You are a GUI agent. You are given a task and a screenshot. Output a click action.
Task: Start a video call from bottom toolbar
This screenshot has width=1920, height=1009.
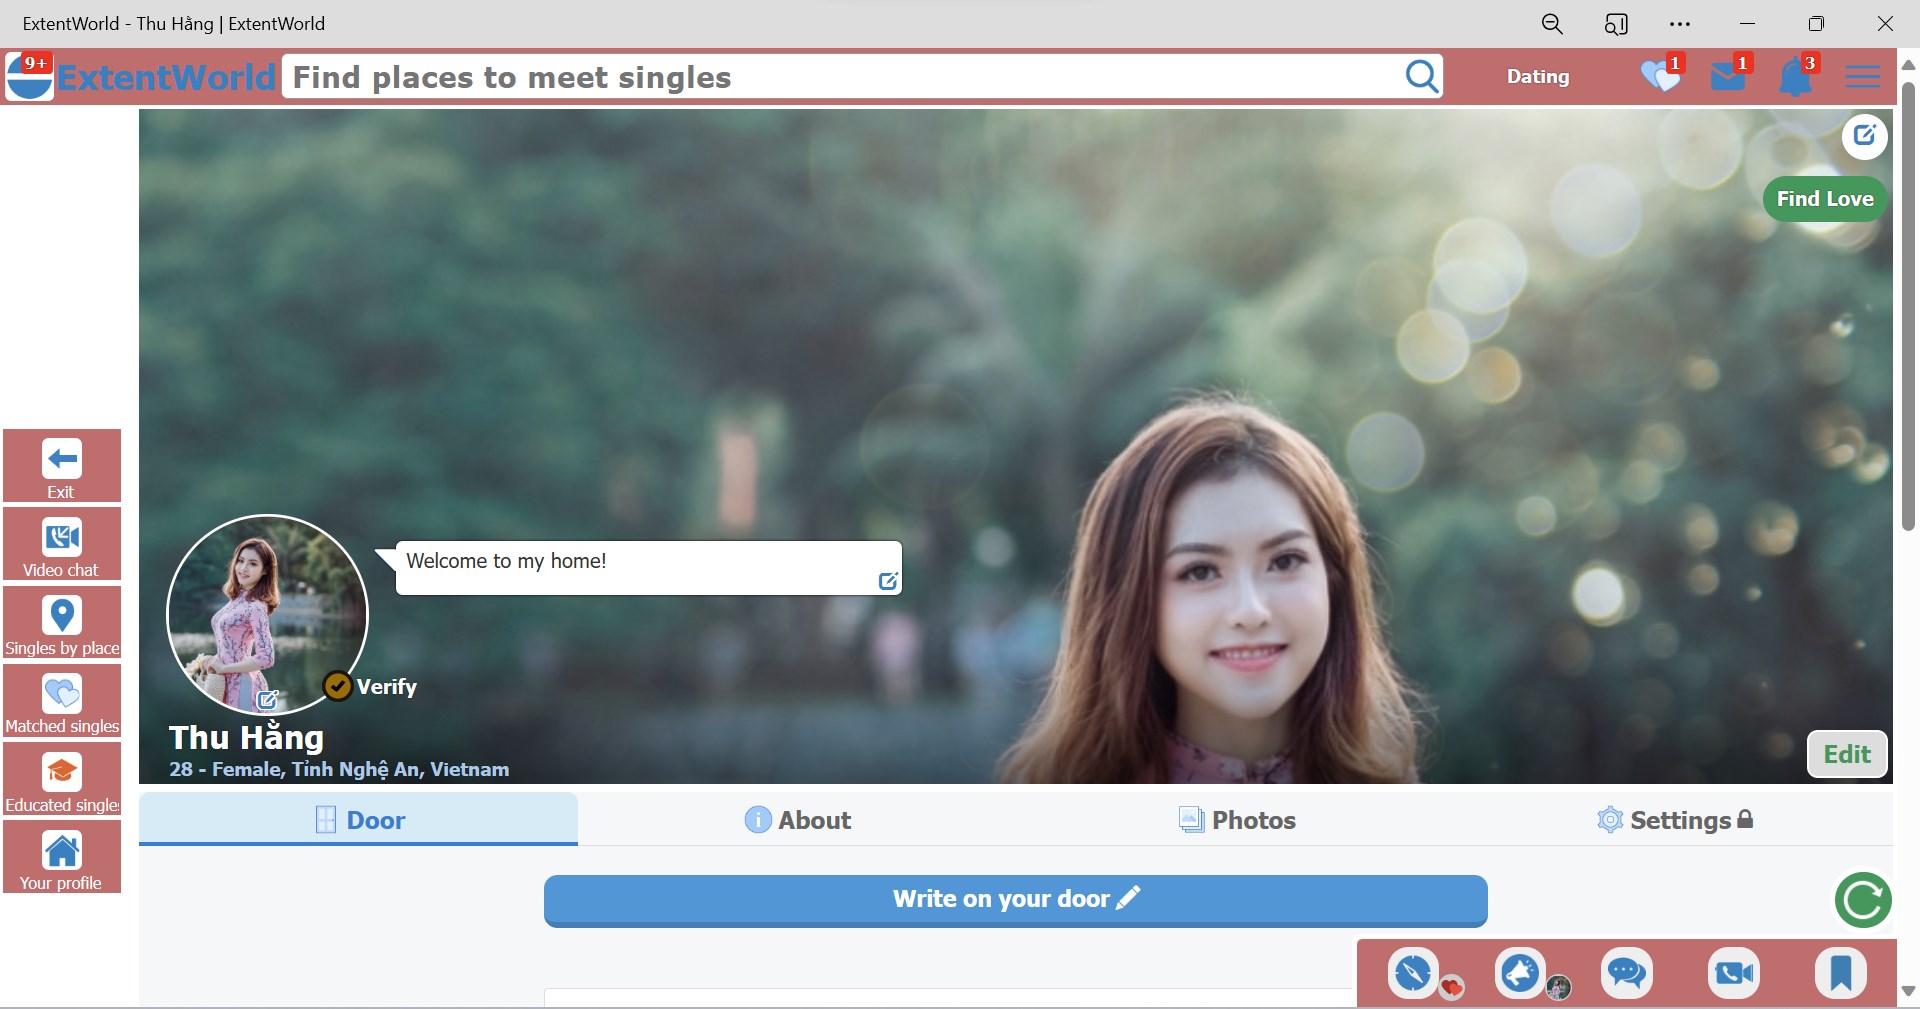point(1732,972)
